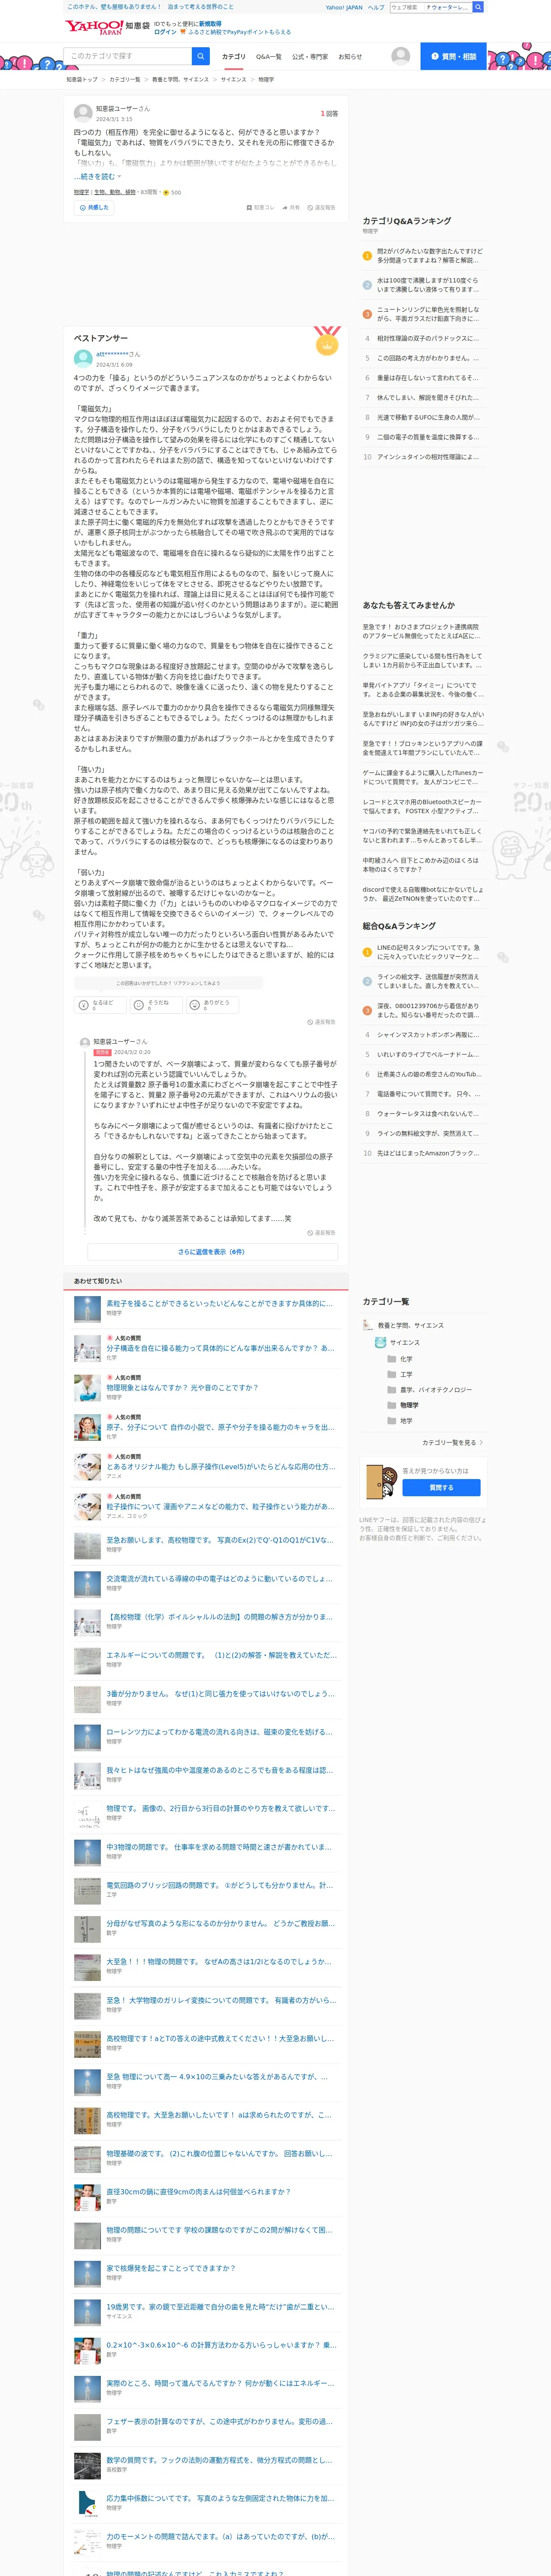This screenshot has width=551, height=2576.
Task: Click the ログイン link
Action: pyautogui.click(x=165, y=32)
